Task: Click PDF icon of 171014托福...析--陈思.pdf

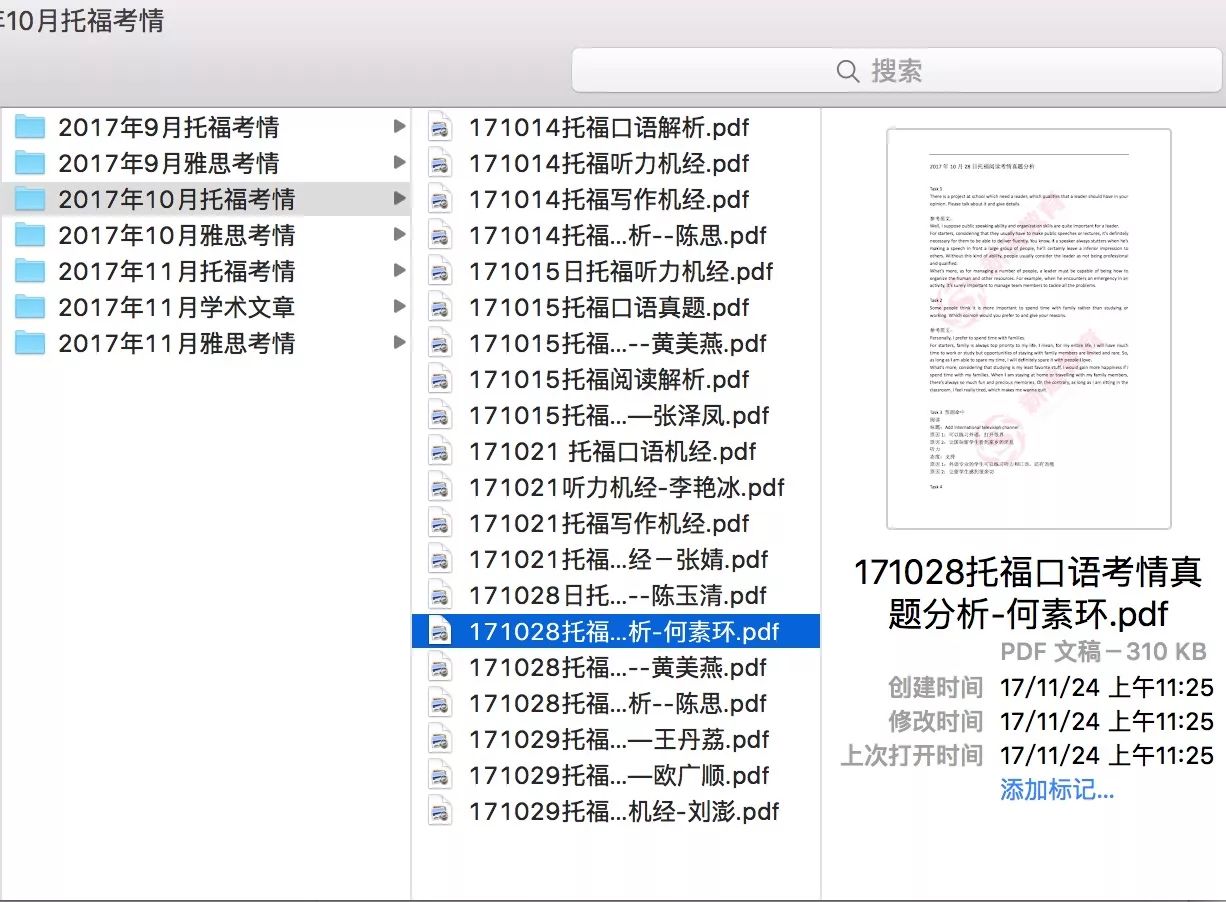Action: tap(440, 235)
